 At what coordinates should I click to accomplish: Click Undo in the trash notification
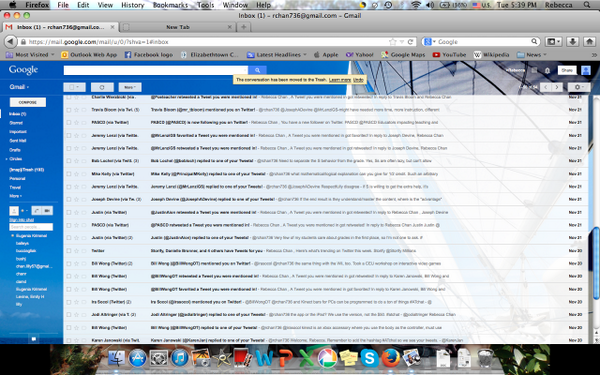(358, 80)
